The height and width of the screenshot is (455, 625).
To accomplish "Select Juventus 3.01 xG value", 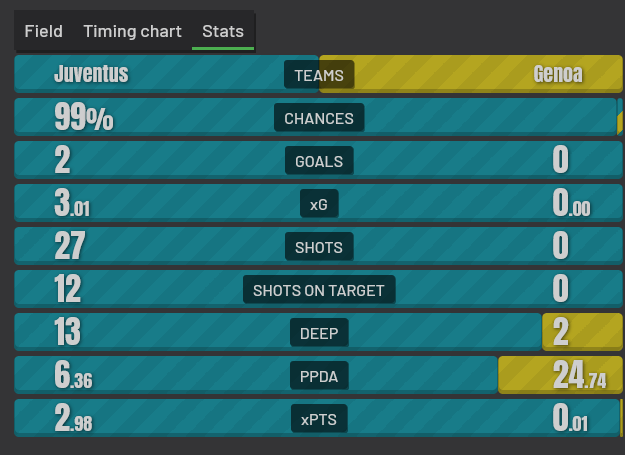I will click(72, 203).
